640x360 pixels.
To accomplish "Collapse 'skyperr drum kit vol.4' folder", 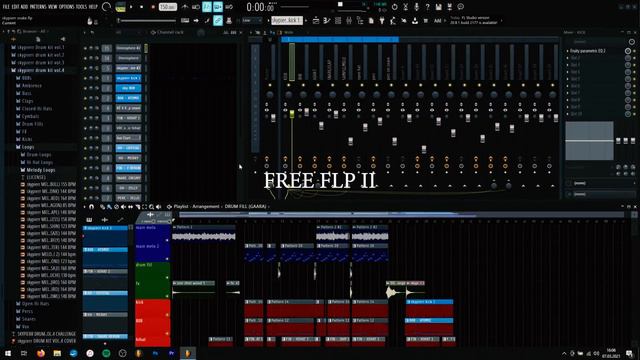I will [x=38, y=70].
